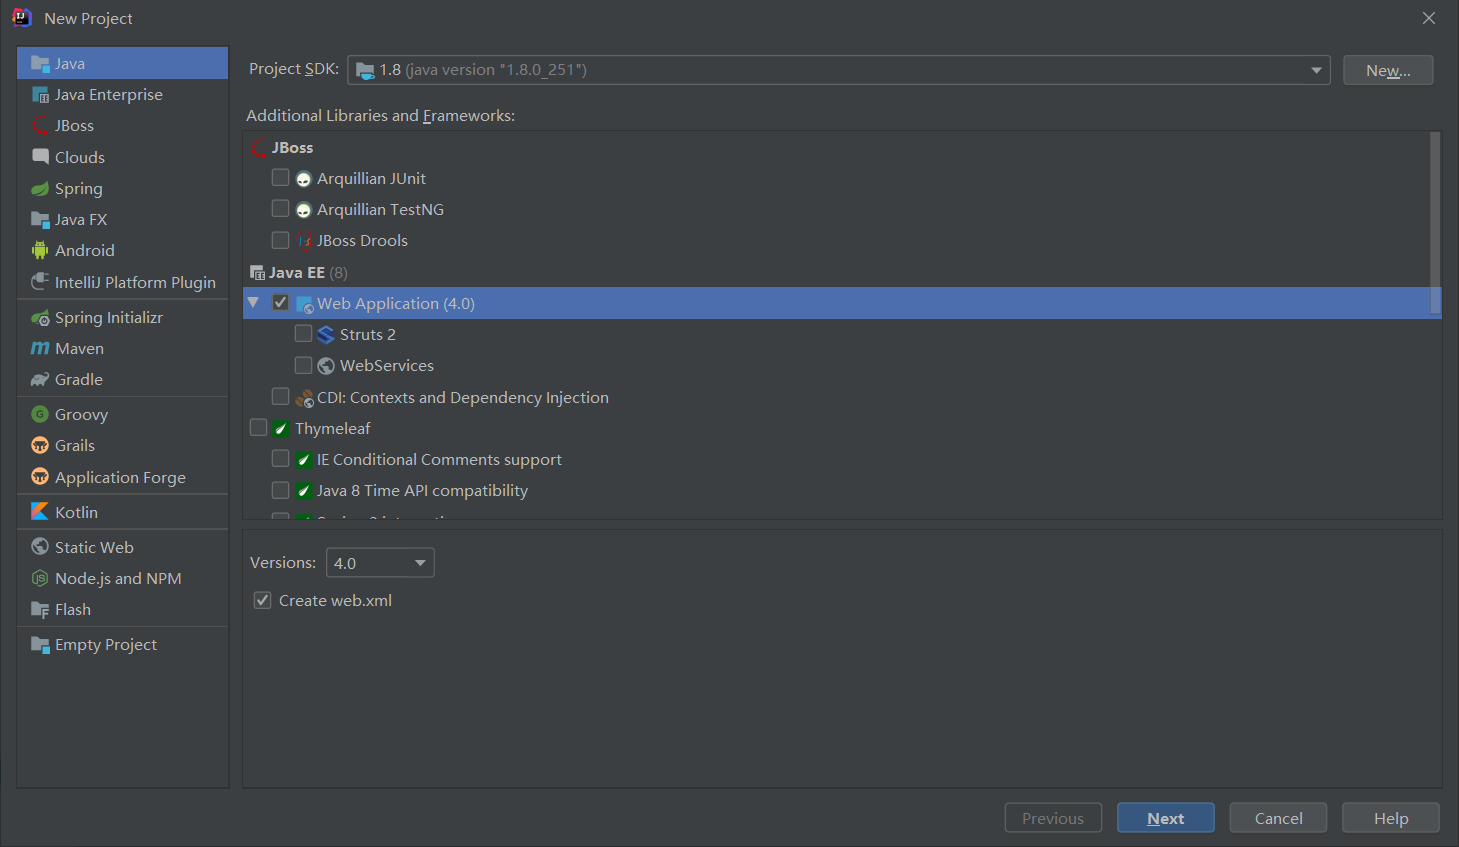This screenshot has height=847, width=1459.
Task: Enable the Arquillian JUnit checkbox
Action: 280,178
